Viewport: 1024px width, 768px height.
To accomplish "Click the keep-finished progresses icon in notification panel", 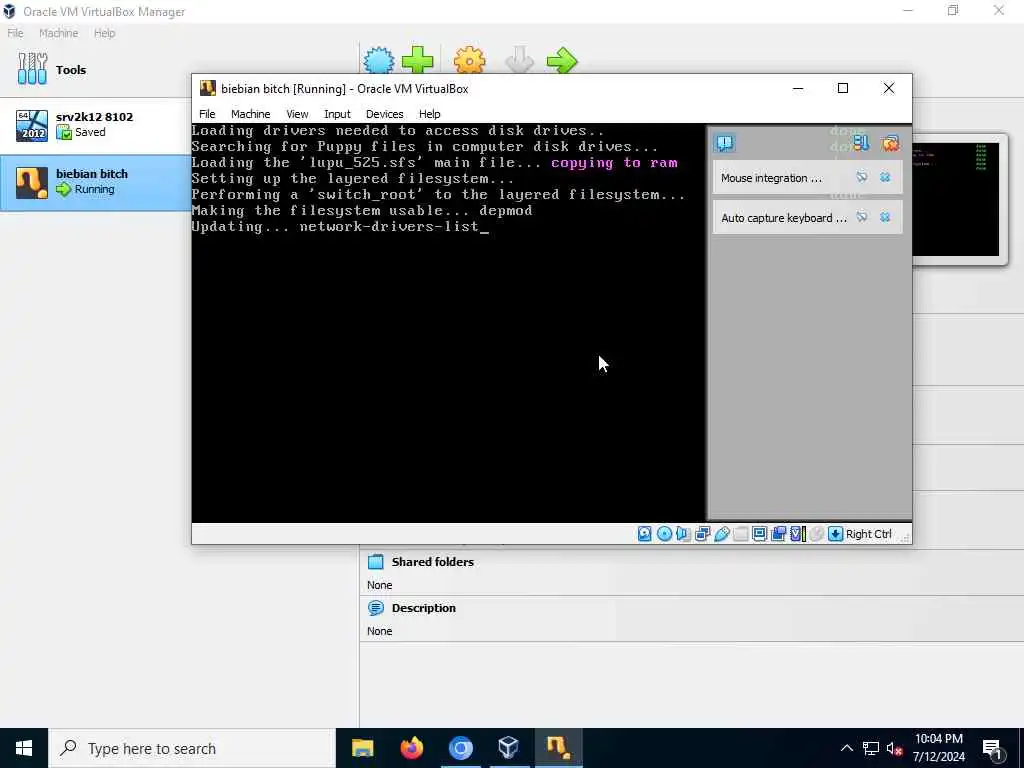I will coord(861,143).
